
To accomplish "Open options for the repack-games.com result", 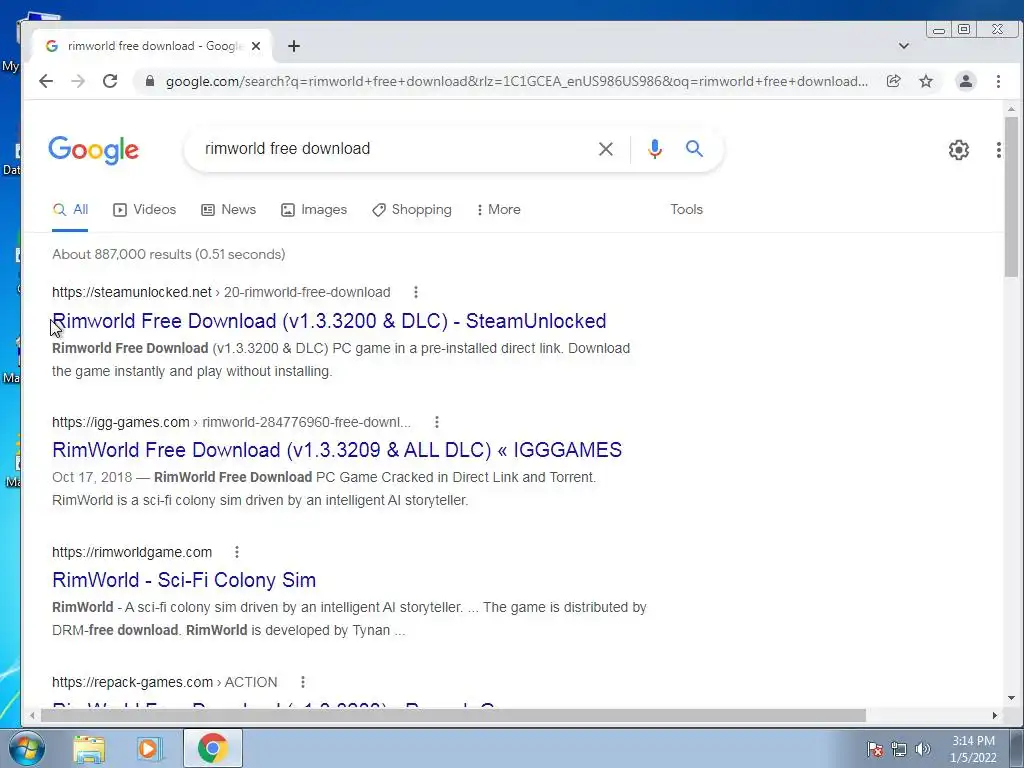I will 302,682.
